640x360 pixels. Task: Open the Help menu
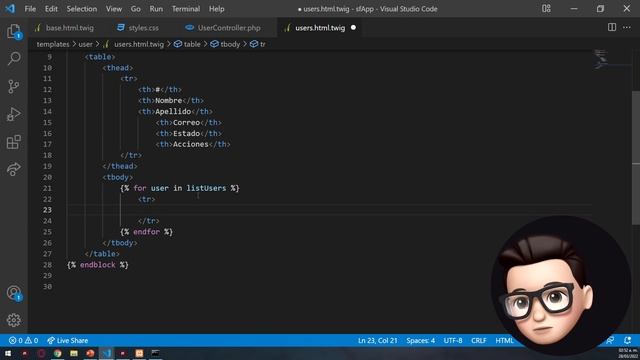point(217,9)
